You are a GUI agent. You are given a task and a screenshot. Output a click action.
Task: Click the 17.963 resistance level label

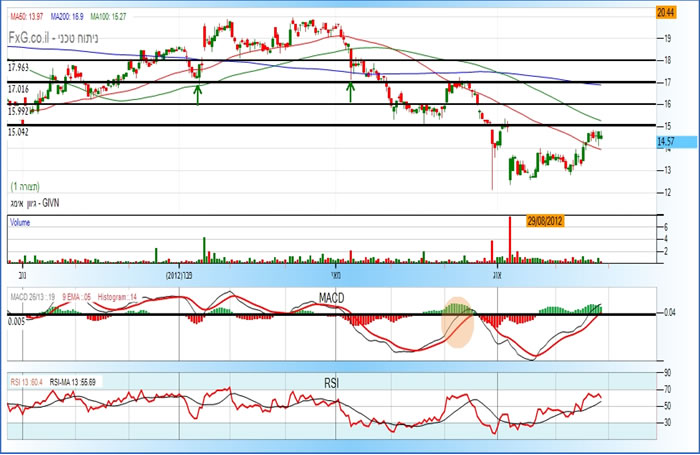click(x=19, y=66)
